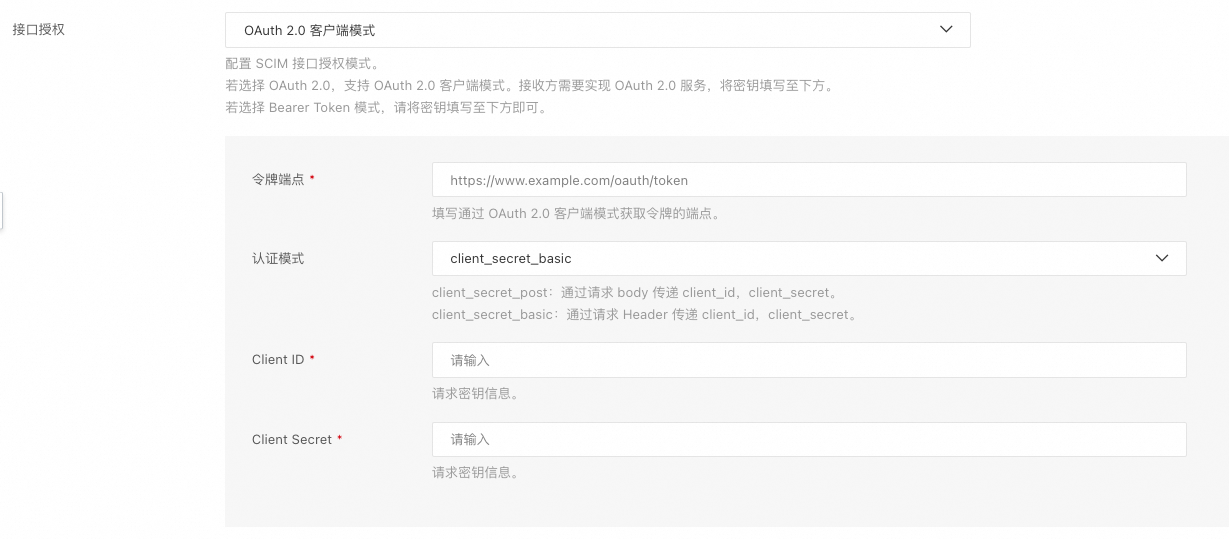Click 请求密钥信息 hint below Client ID
Screen dimensions: 1229x539
click(x=476, y=393)
